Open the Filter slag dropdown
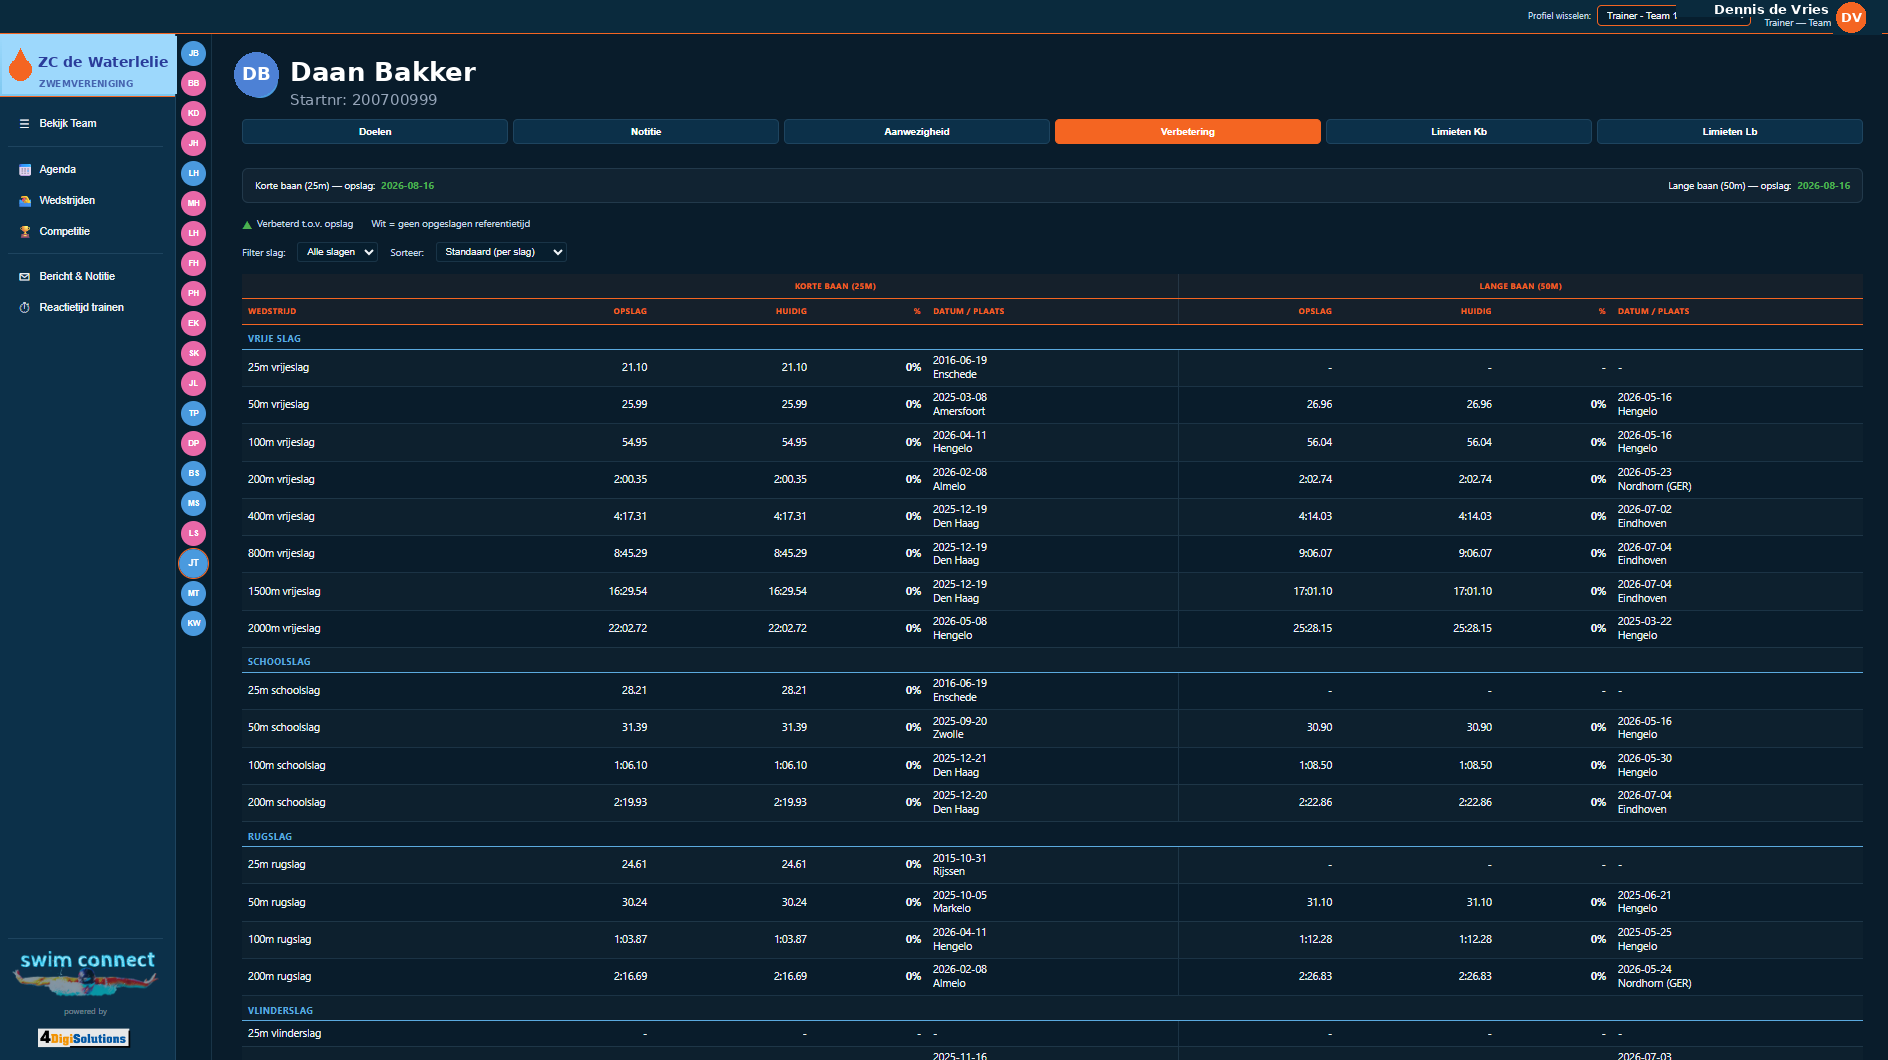Viewport: 1888px width, 1060px height. 337,252
